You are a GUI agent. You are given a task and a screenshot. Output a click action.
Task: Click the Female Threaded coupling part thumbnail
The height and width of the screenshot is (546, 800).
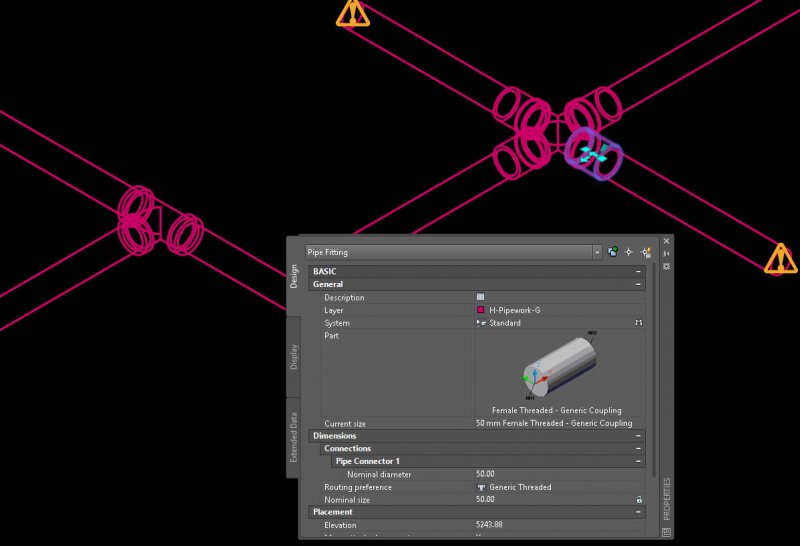pos(559,366)
